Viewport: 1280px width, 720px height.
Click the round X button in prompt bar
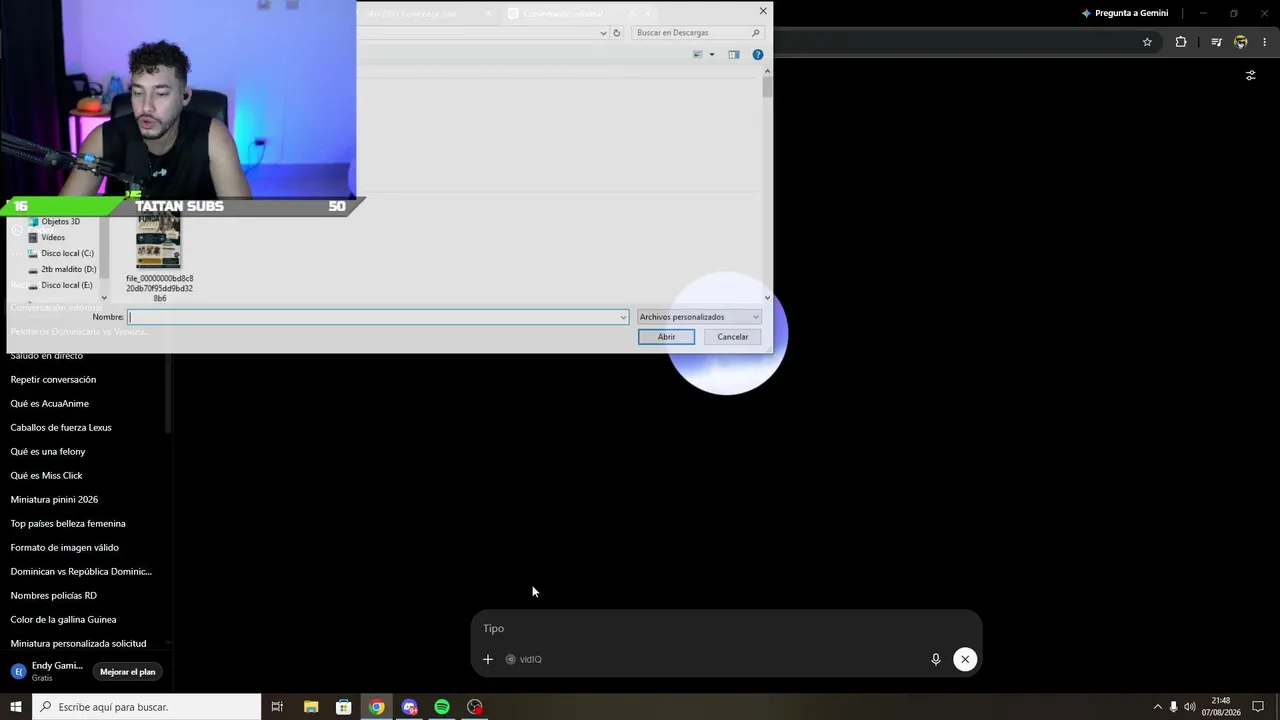[965, 659]
